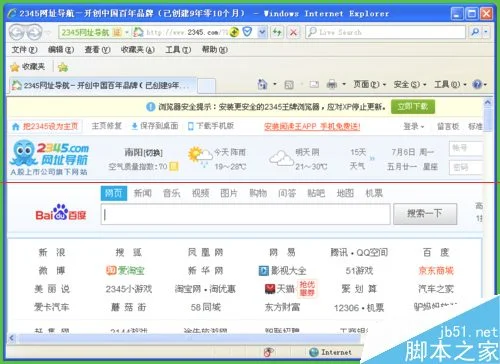Click the add to favorites bar icon
This screenshot has height=364, width=500.
[x=63, y=67]
